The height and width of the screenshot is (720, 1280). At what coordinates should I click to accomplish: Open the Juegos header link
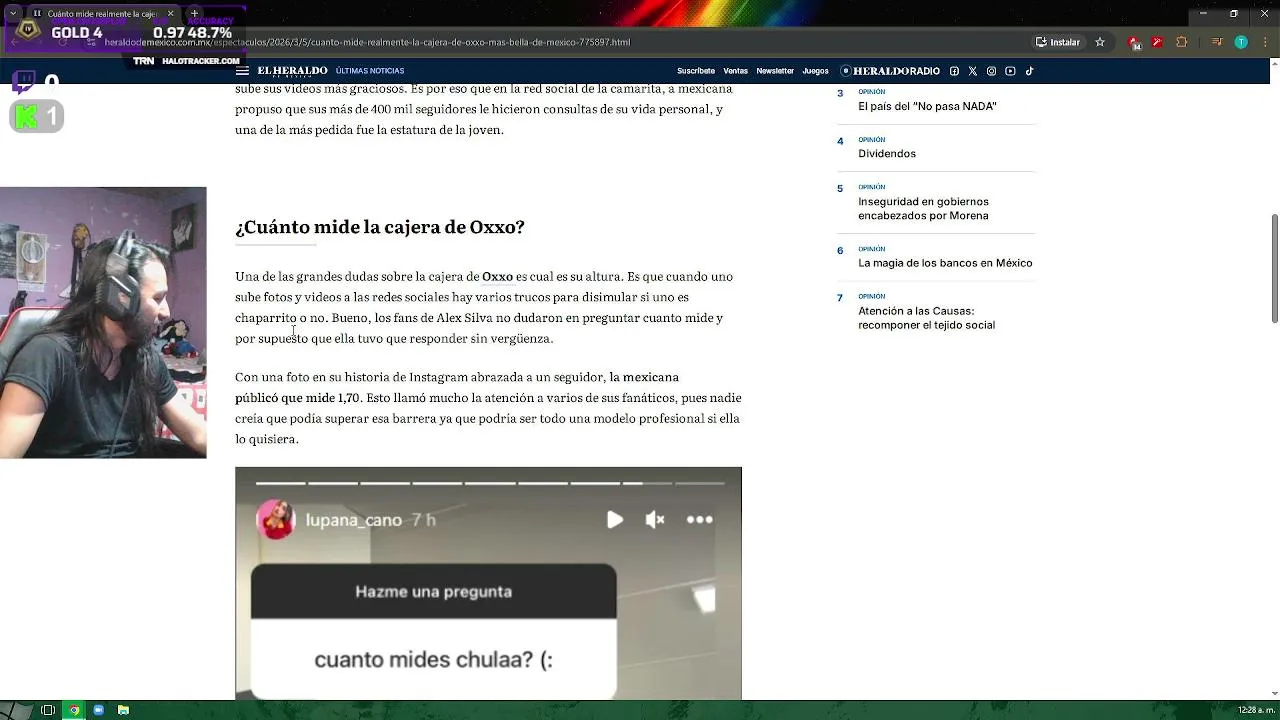click(x=815, y=71)
